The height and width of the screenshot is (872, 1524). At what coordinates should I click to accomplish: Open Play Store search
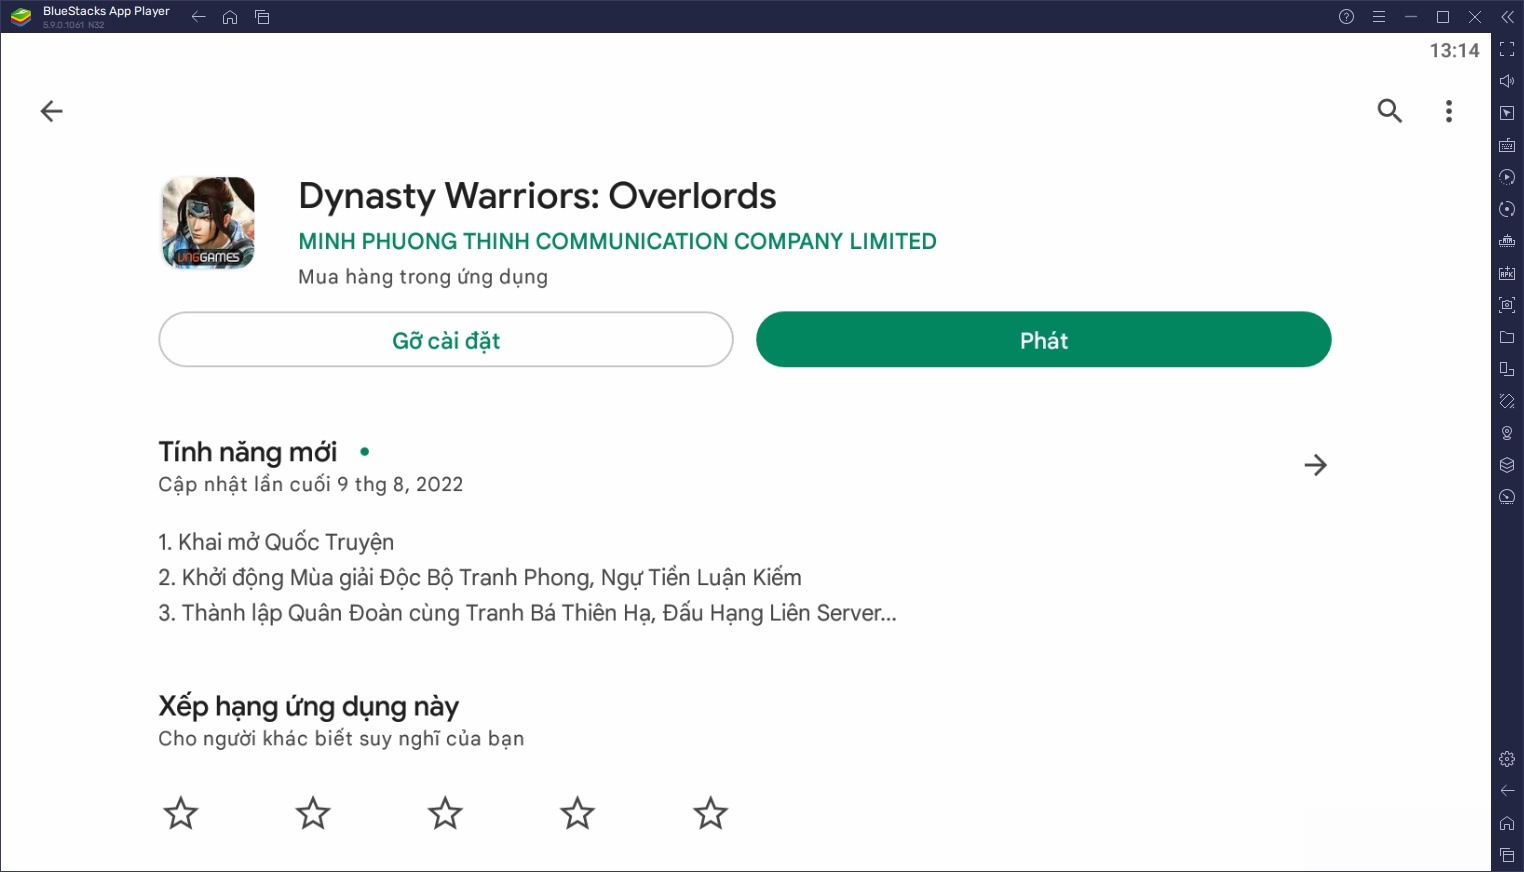pos(1390,111)
